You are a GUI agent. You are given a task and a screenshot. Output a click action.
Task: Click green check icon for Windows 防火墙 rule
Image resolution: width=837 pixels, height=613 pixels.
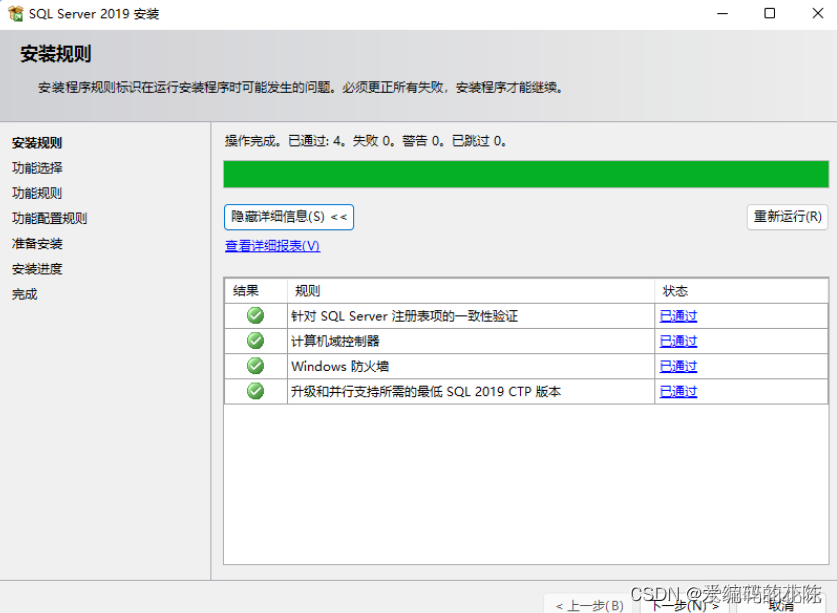[x=255, y=366]
